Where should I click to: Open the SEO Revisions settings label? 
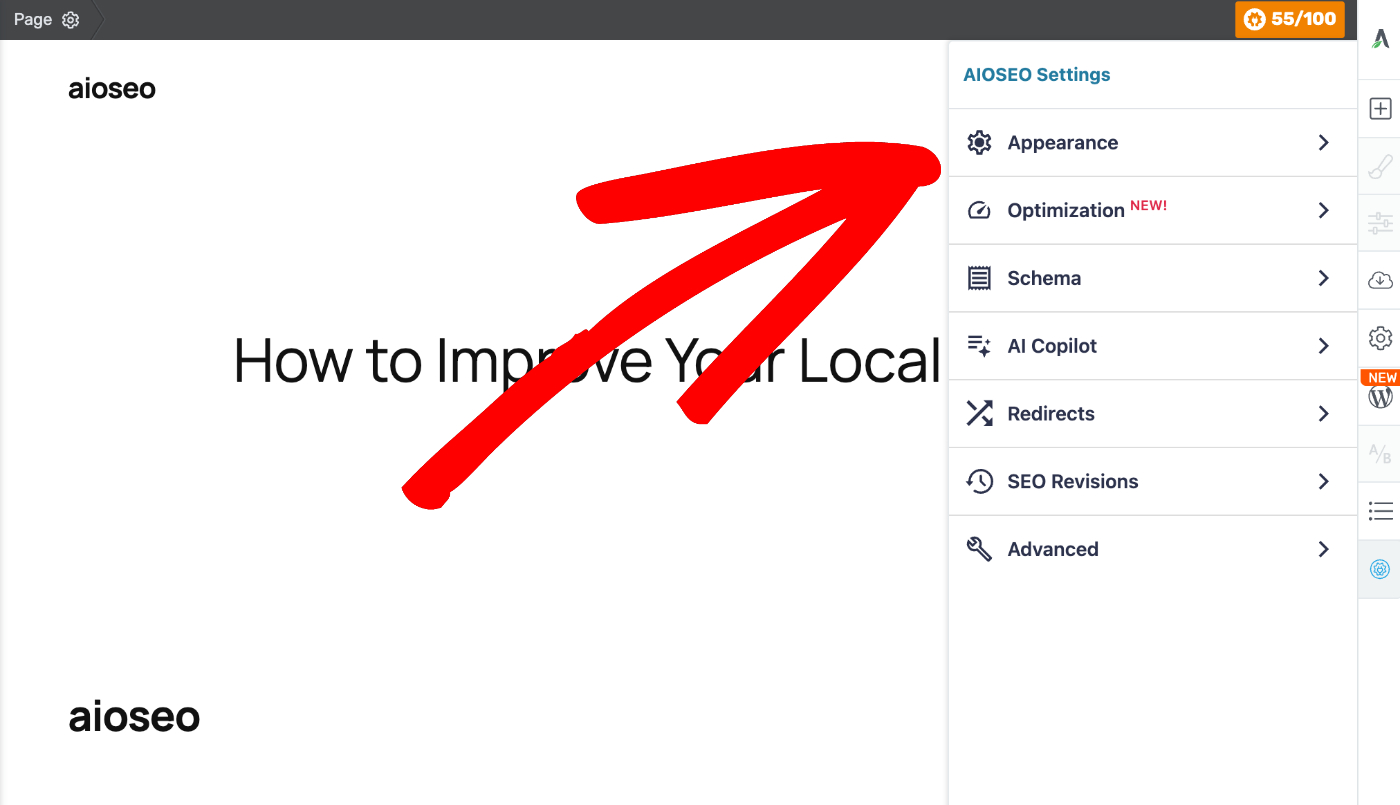point(1073,482)
